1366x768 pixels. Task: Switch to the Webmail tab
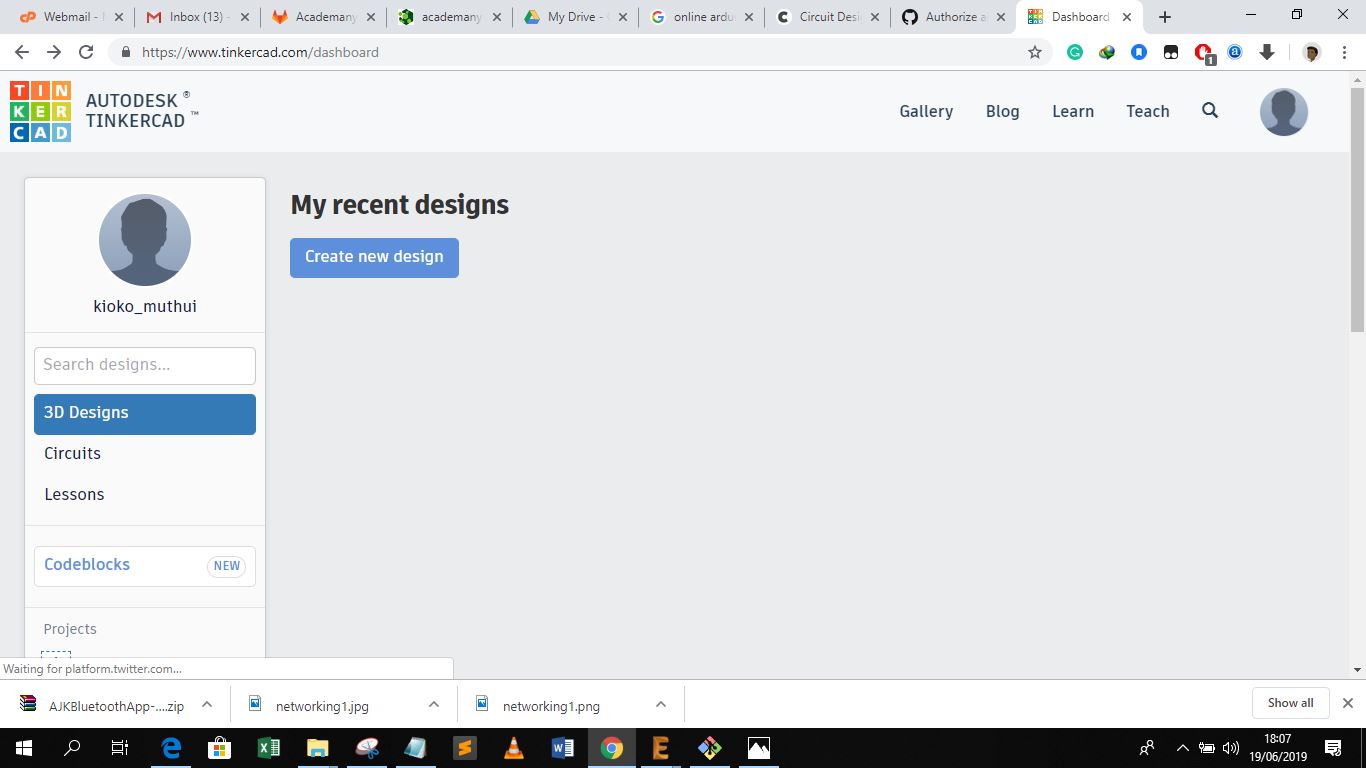[70, 17]
